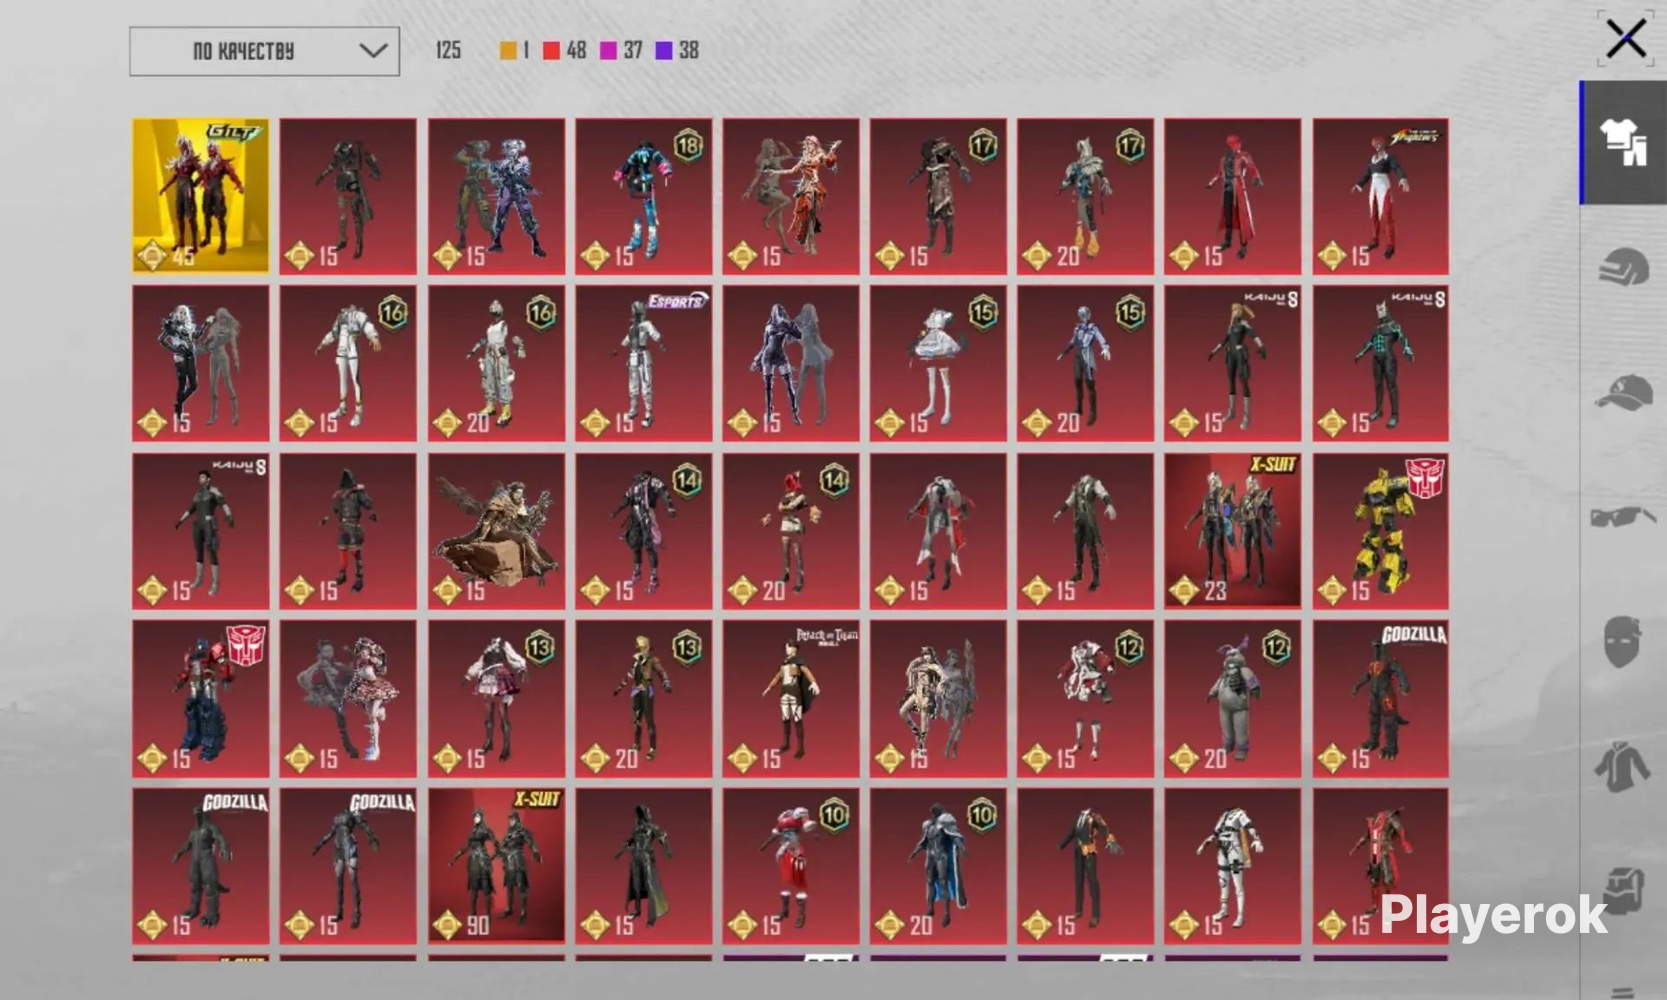Select the red-haired long red coat outfit
This screenshot has width=1667, height=1000.
[1232, 196]
